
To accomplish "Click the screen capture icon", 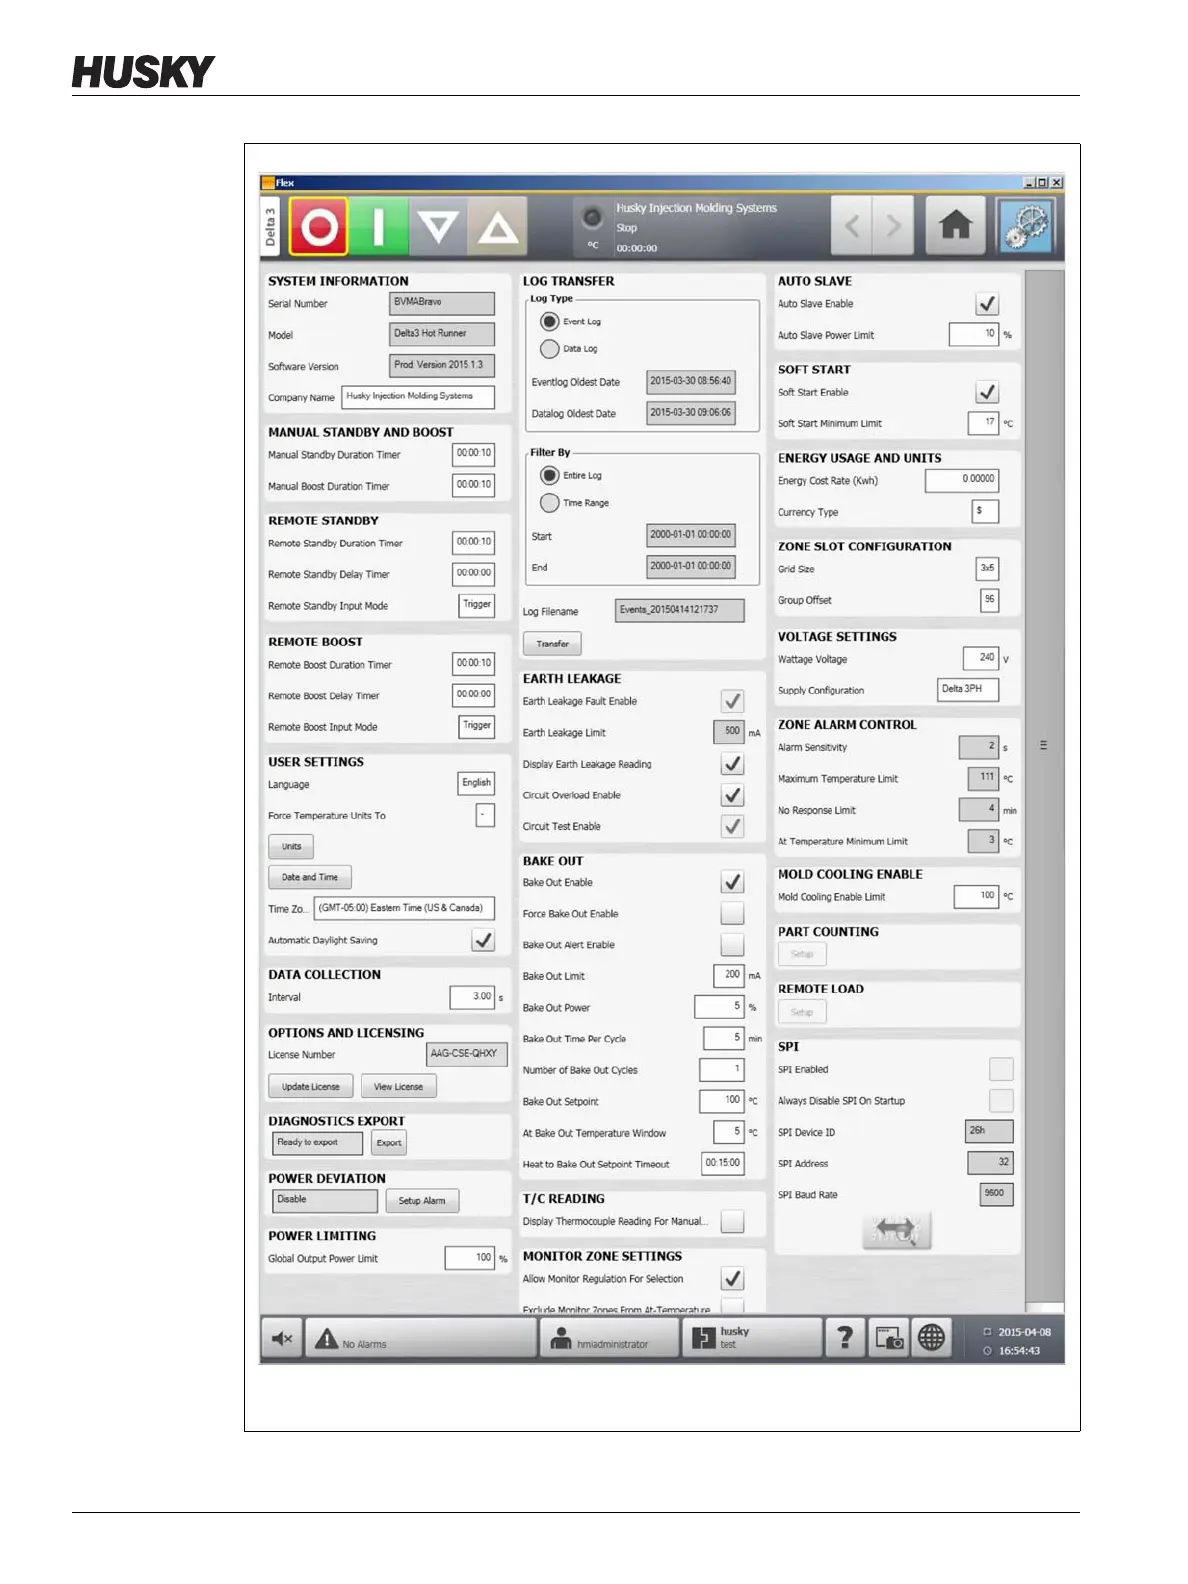I will [889, 1338].
